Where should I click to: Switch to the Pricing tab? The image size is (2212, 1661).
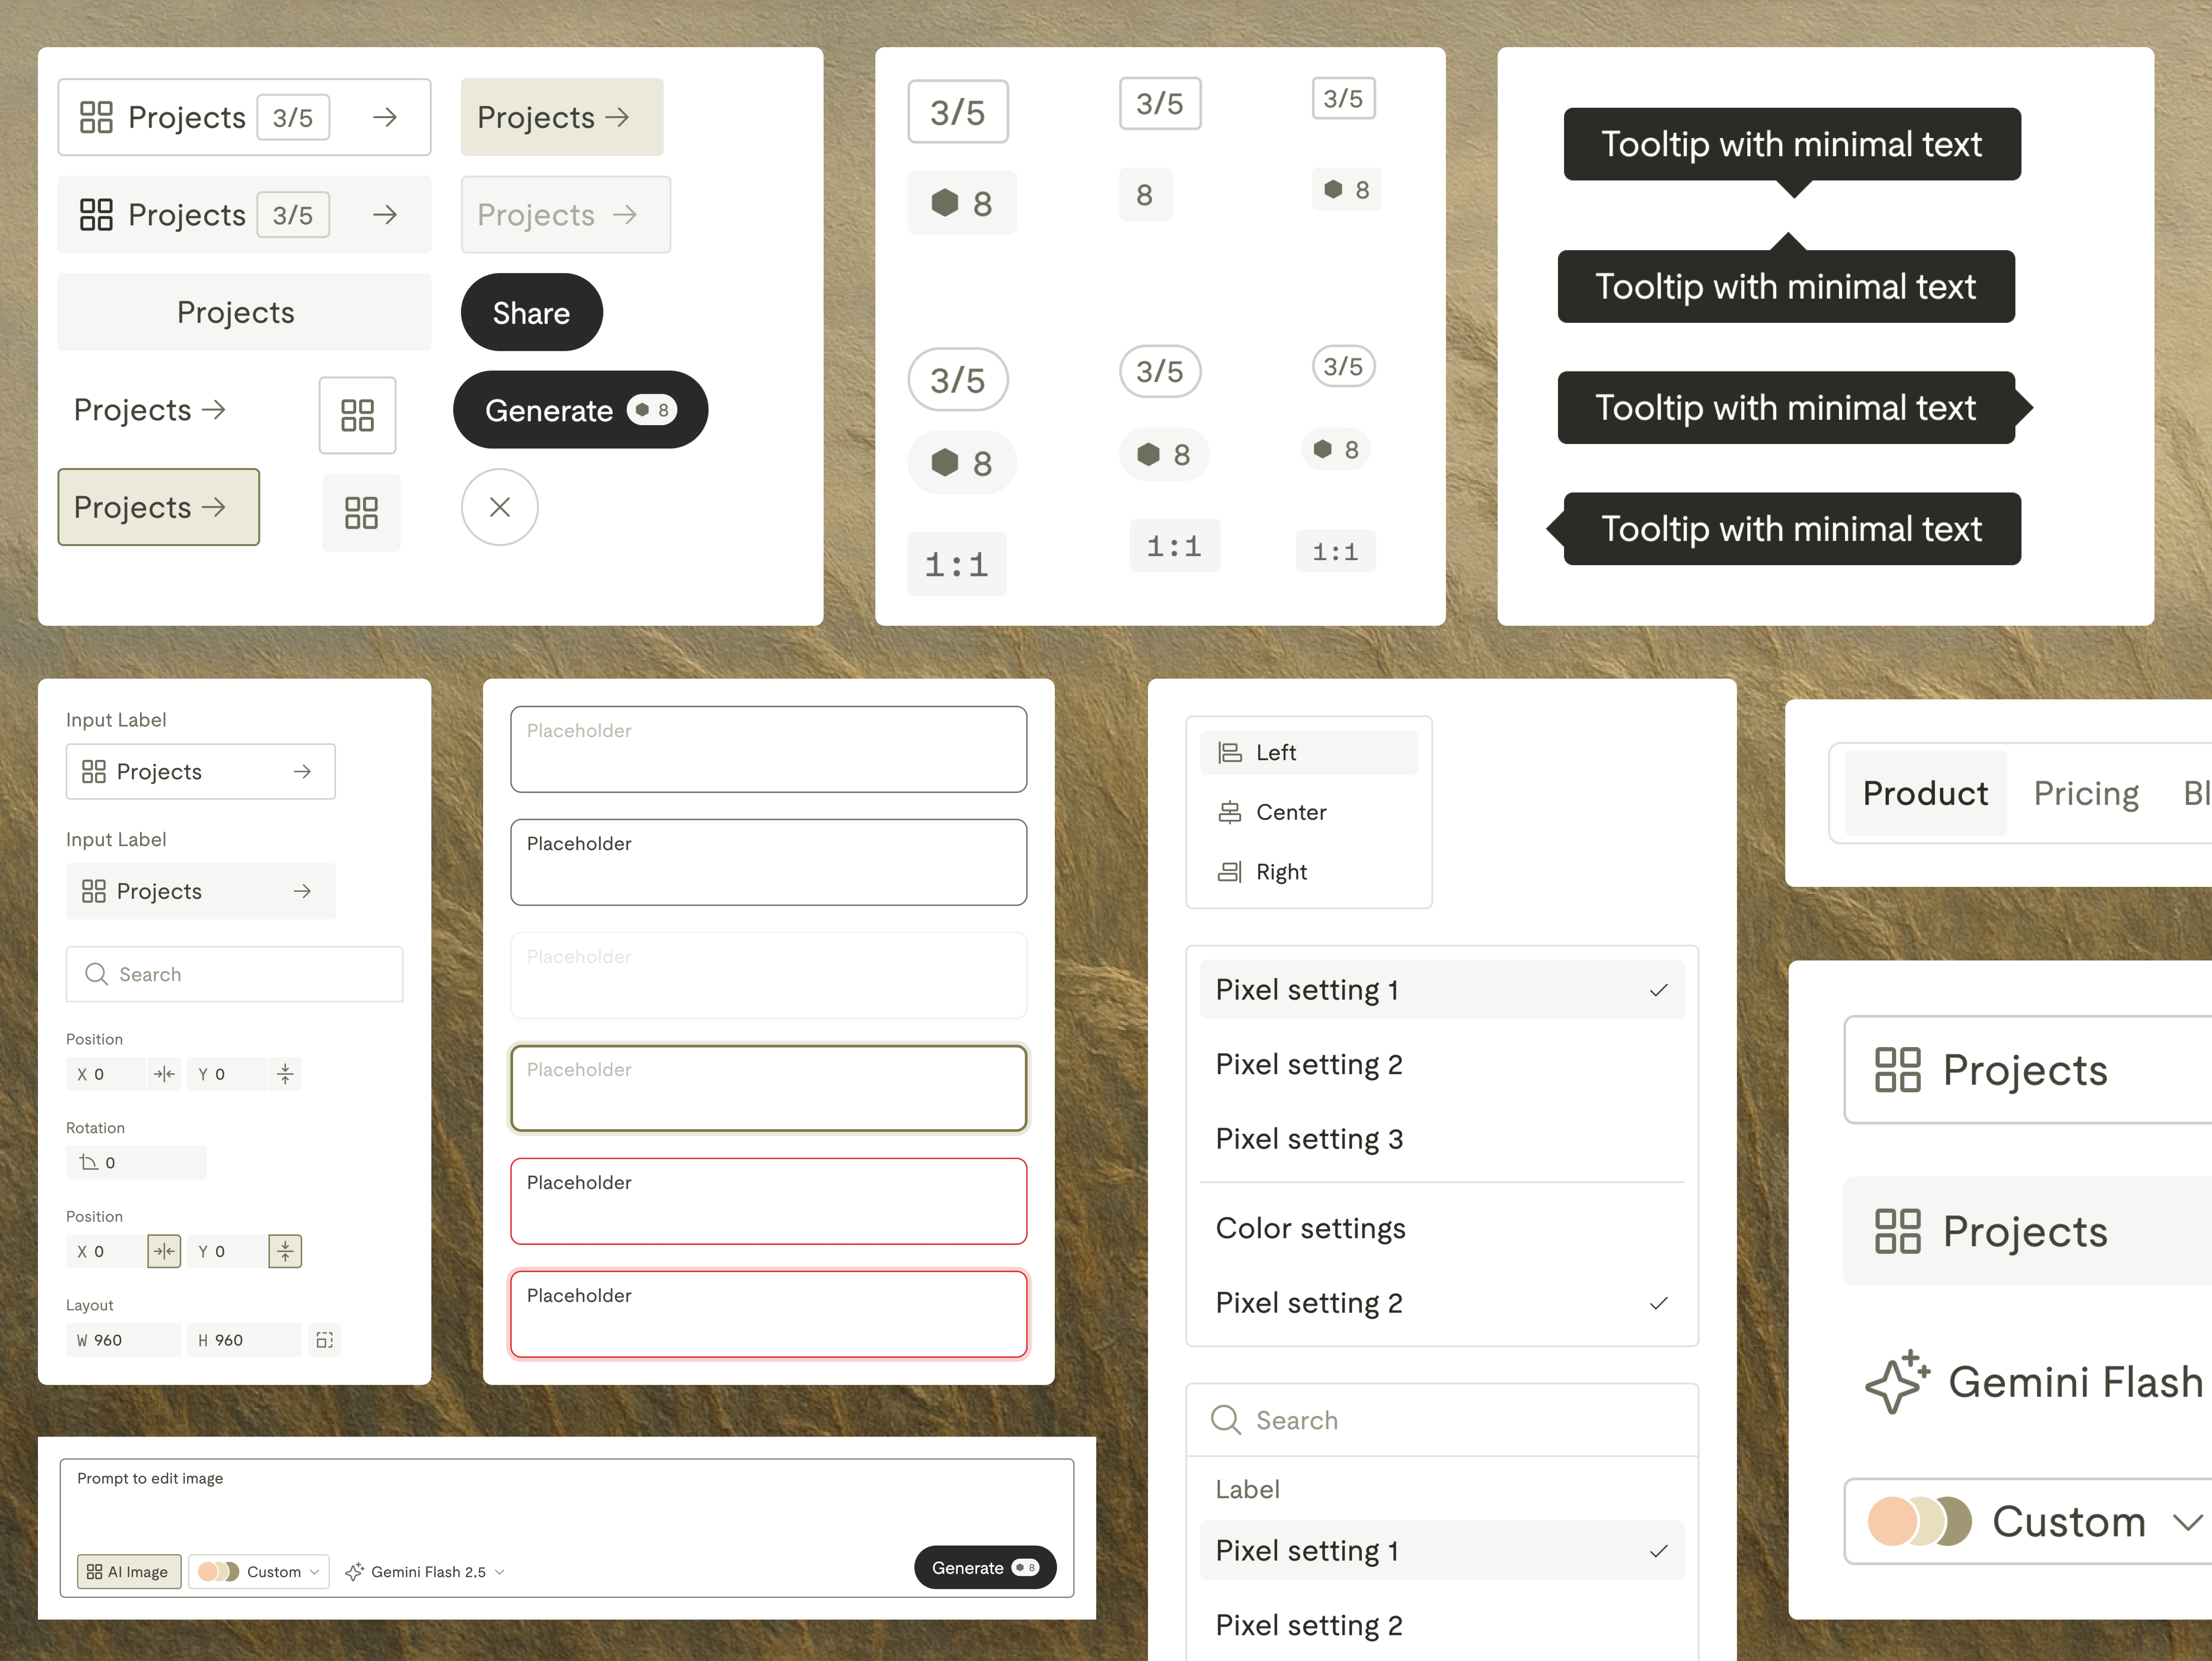pos(2085,793)
